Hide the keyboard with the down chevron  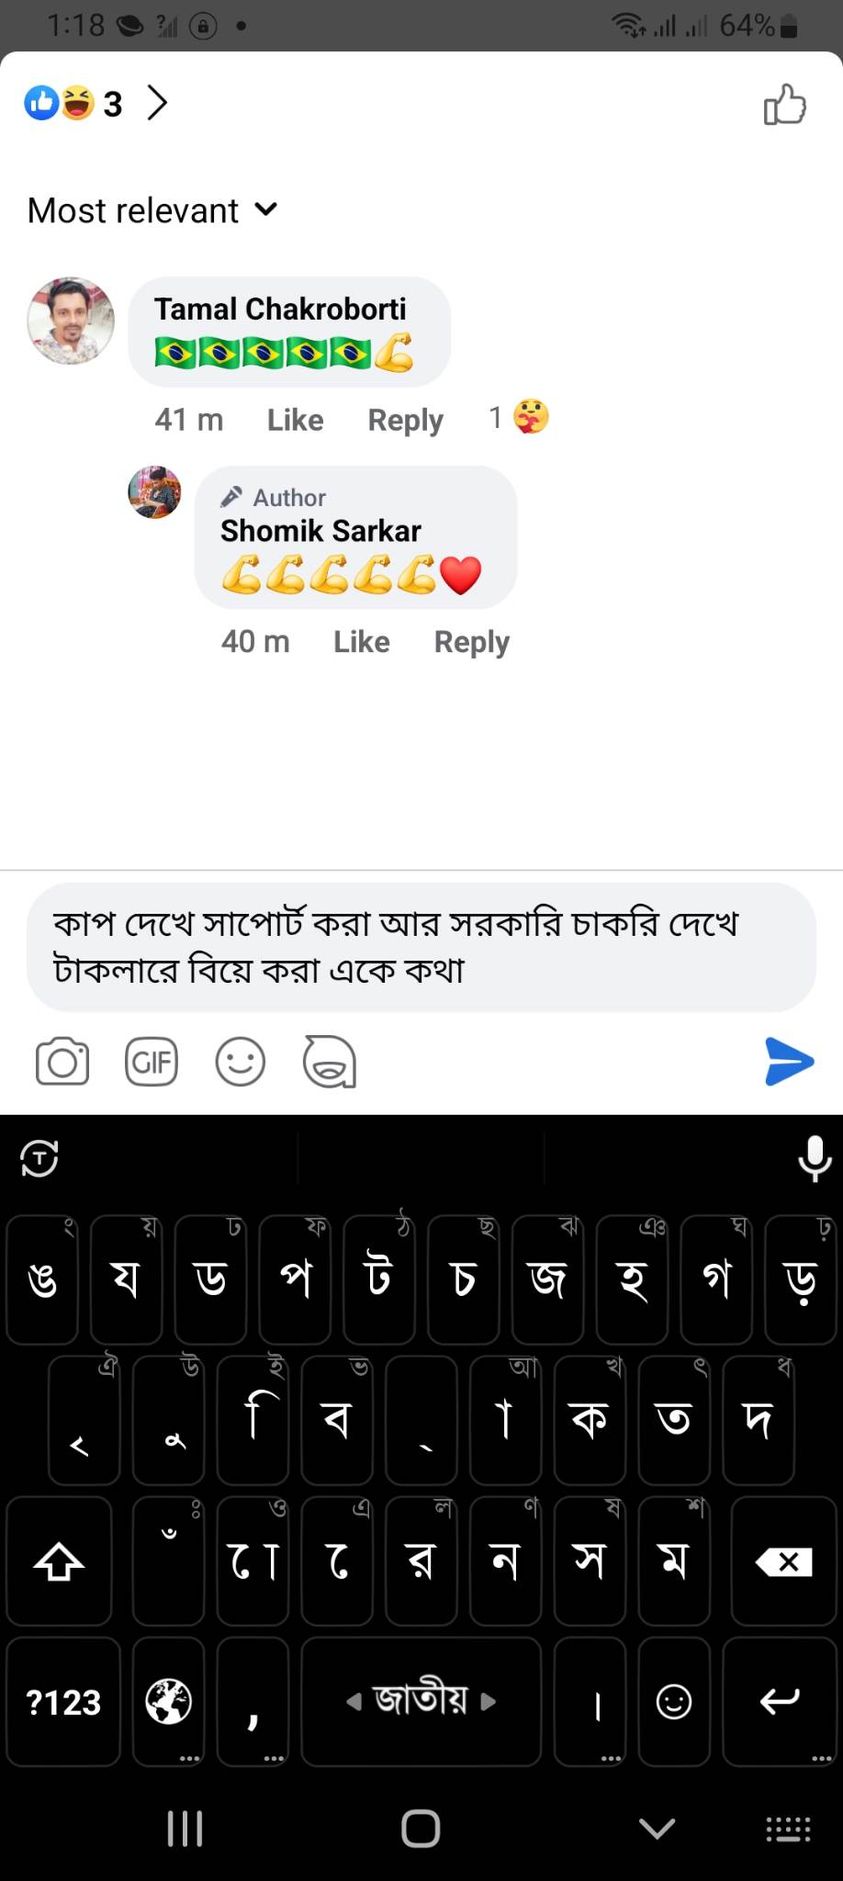tap(656, 1828)
